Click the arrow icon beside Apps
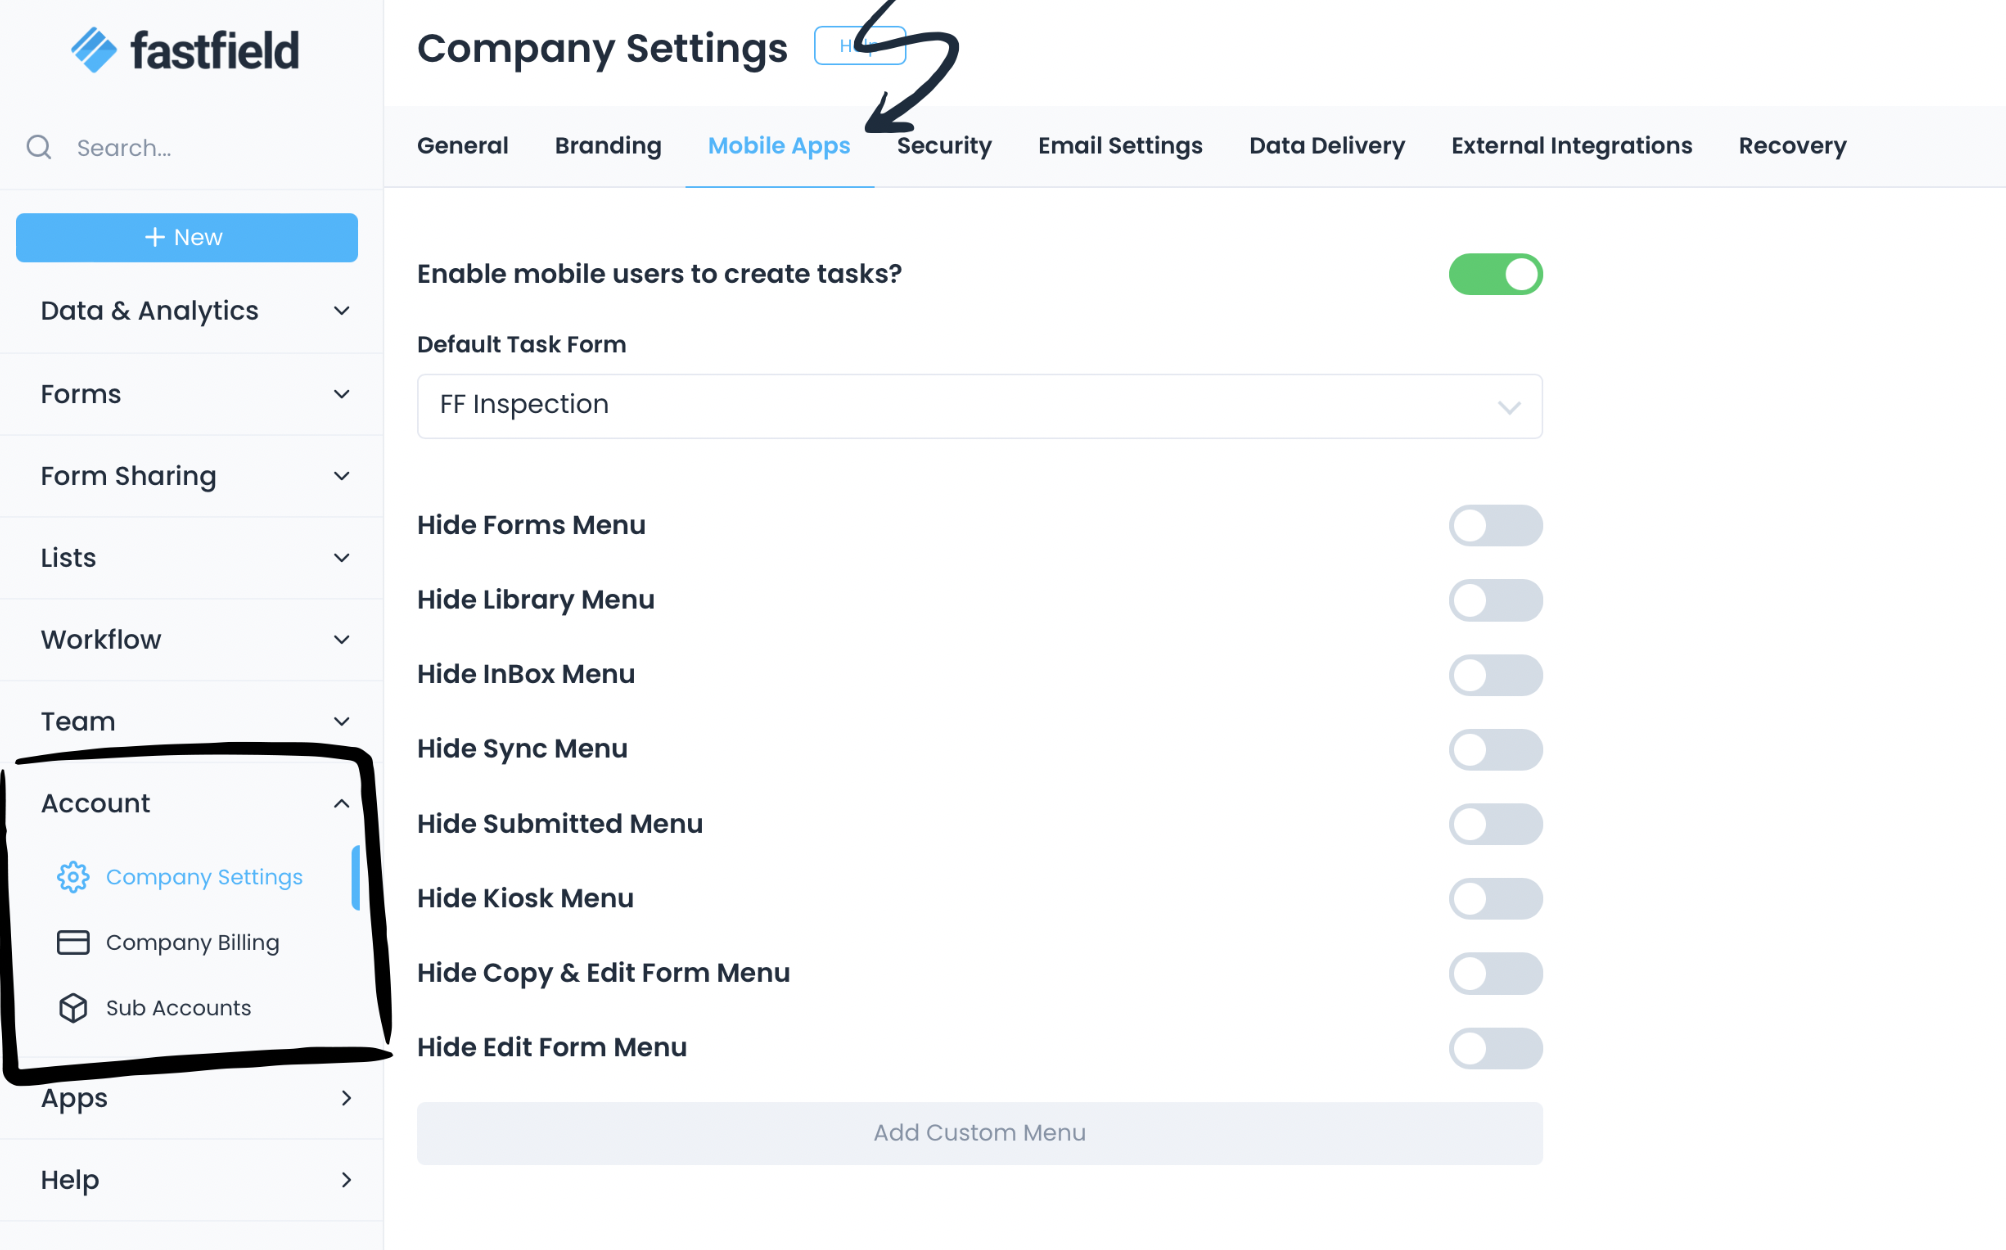The height and width of the screenshot is (1250, 2006). [347, 1098]
